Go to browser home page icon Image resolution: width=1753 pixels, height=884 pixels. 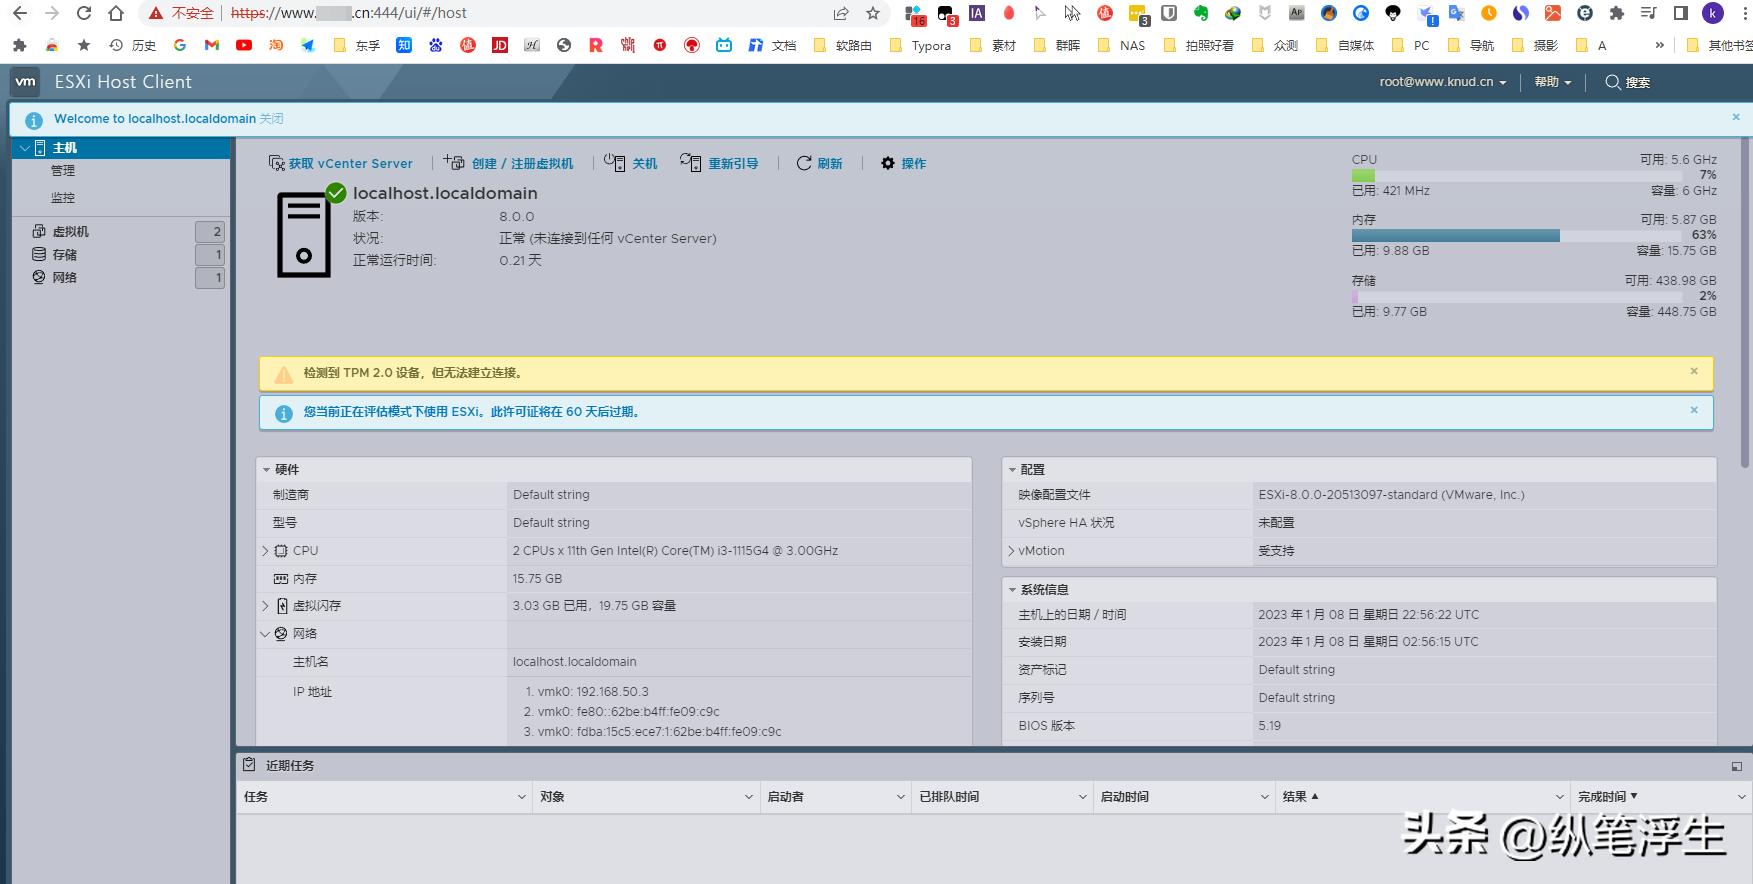coord(116,13)
